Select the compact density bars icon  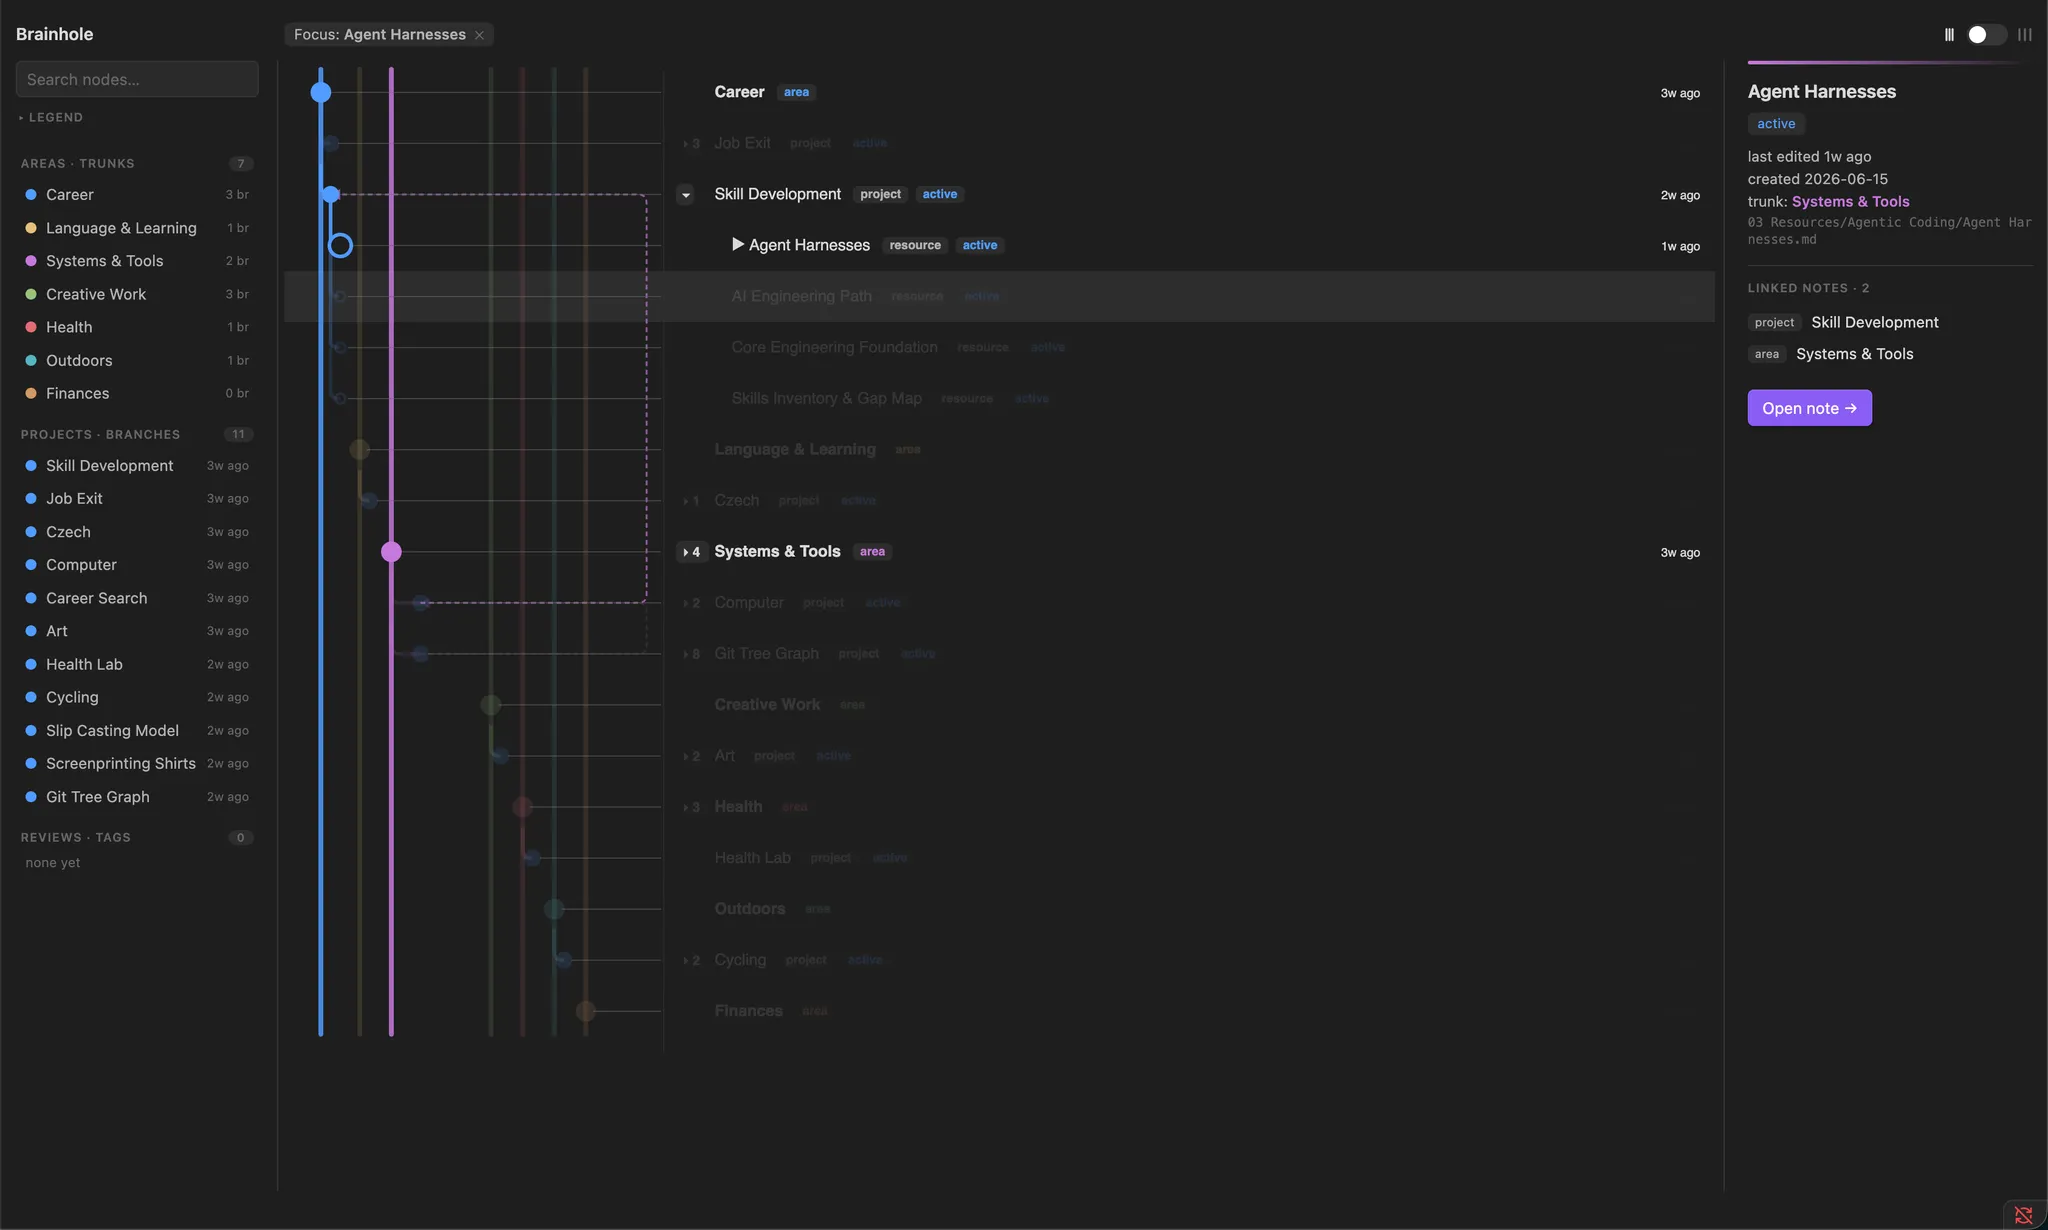pyautogui.click(x=1949, y=35)
